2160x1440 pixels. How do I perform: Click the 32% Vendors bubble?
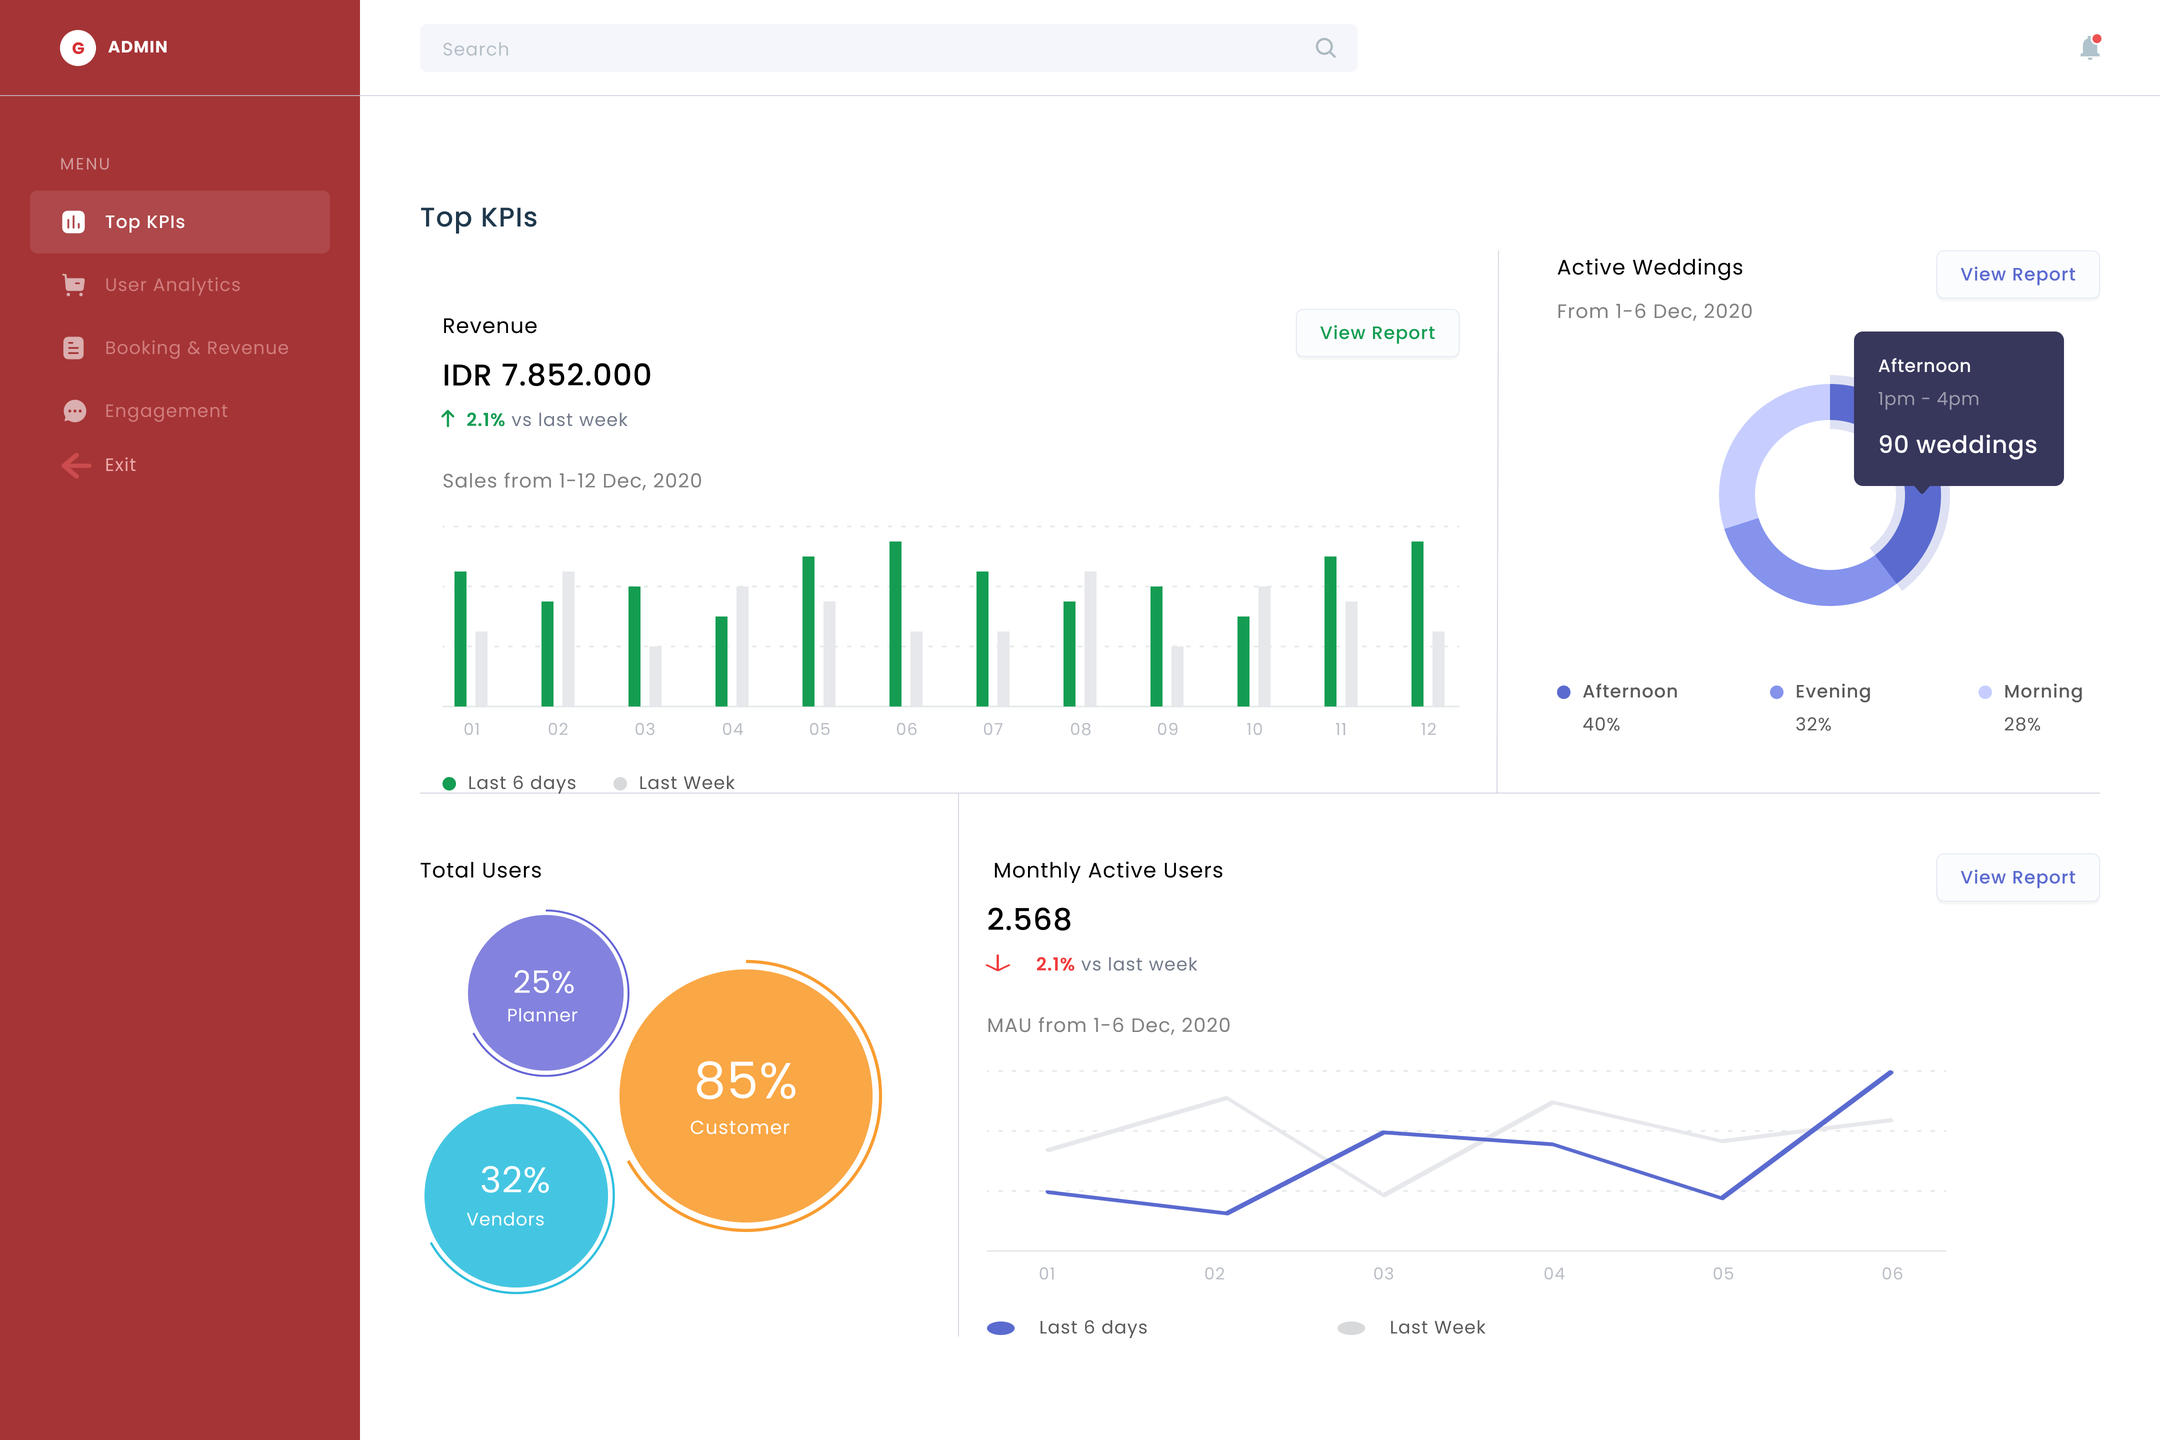(516, 1196)
